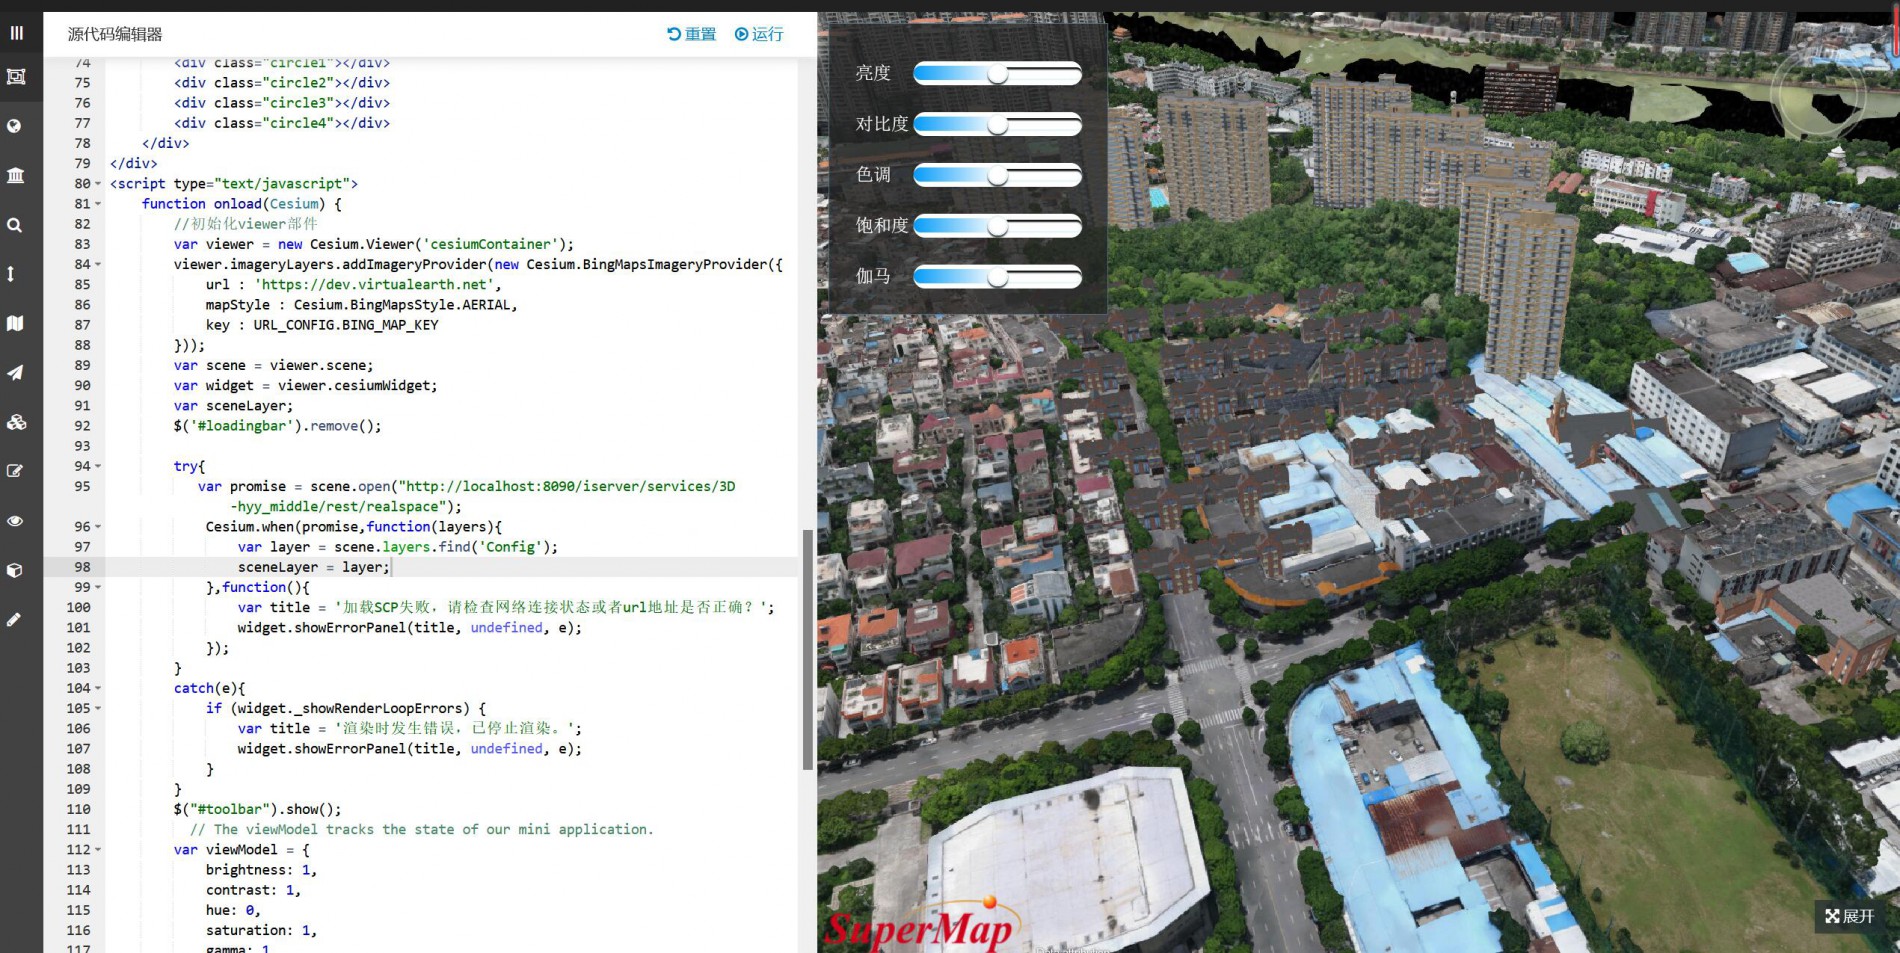This screenshot has width=1900, height=953.
Task: Click line number 90 in gutter
Action: click(x=82, y=385)
